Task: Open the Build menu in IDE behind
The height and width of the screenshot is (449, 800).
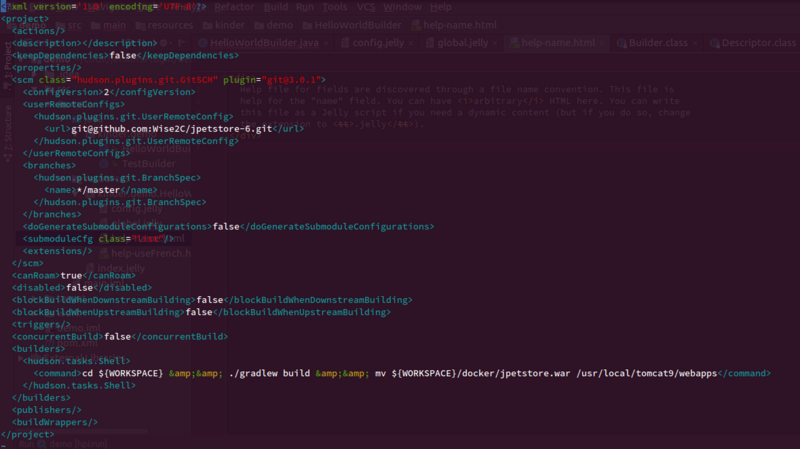Action: tap(276, 7)
